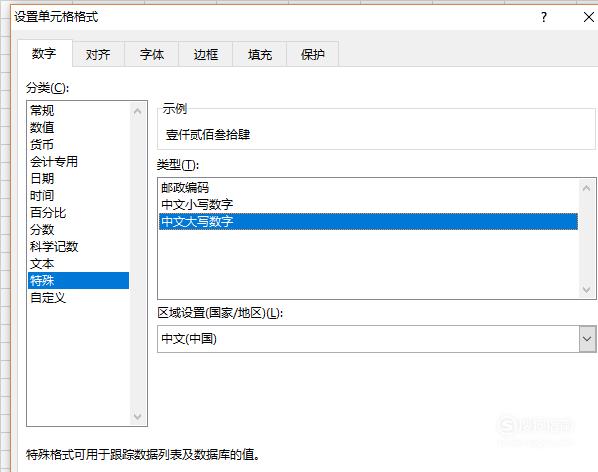Select 常规 in the category list
The width and height of the screenshot is (598, 472).
click(79, 111)
